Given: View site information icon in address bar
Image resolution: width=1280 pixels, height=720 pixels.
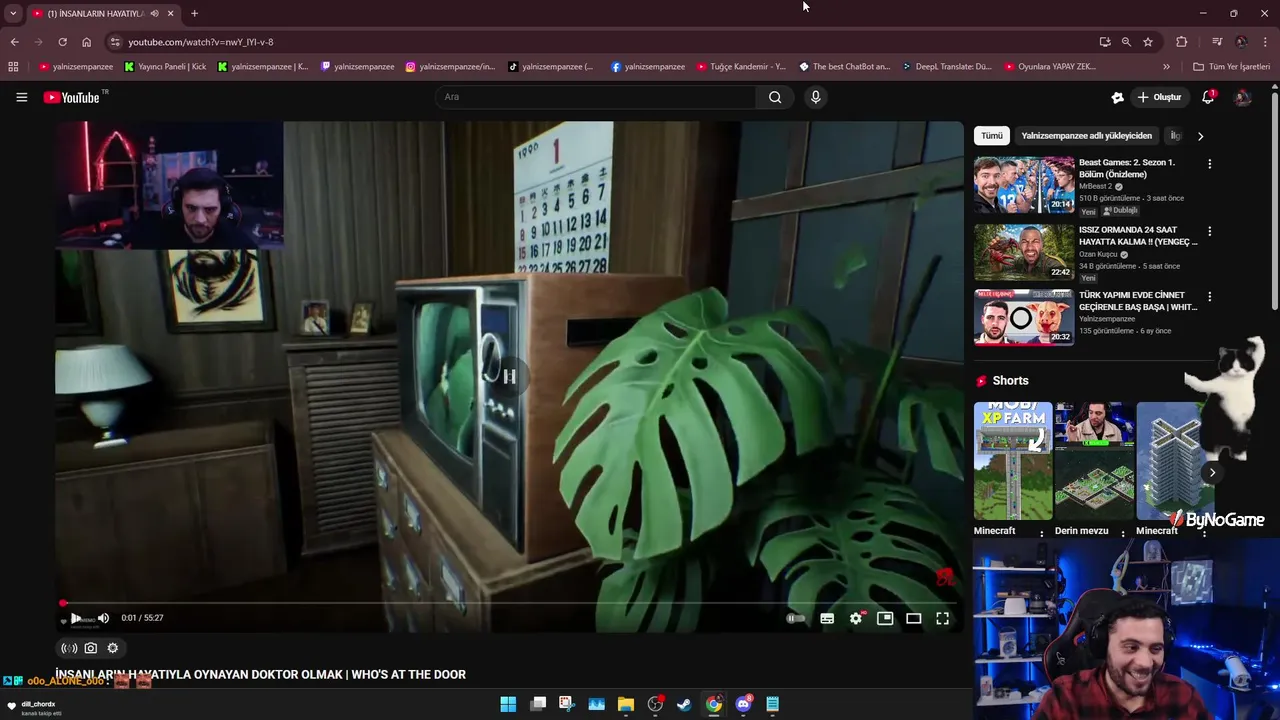Looking at the screenshot, I should [x=115, y=42].
